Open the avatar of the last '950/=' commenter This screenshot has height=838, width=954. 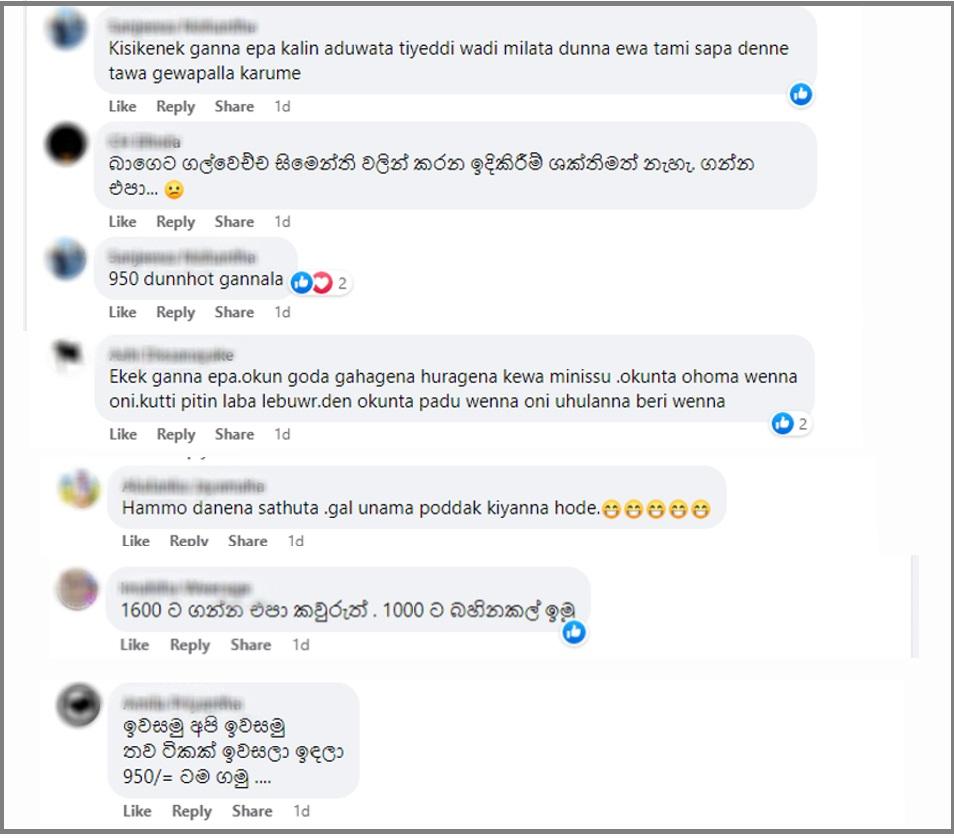[x=78, y=705]
